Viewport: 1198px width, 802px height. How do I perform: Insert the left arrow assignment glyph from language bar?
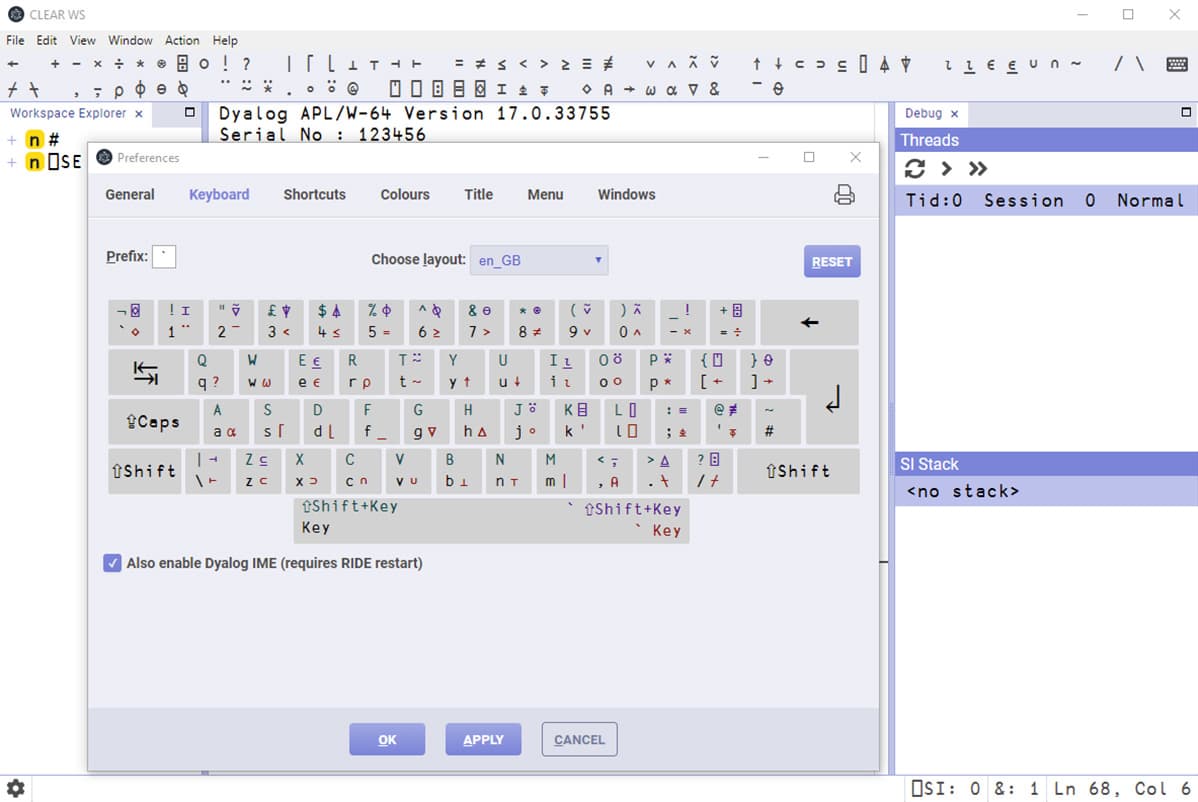tap(12, 64)
